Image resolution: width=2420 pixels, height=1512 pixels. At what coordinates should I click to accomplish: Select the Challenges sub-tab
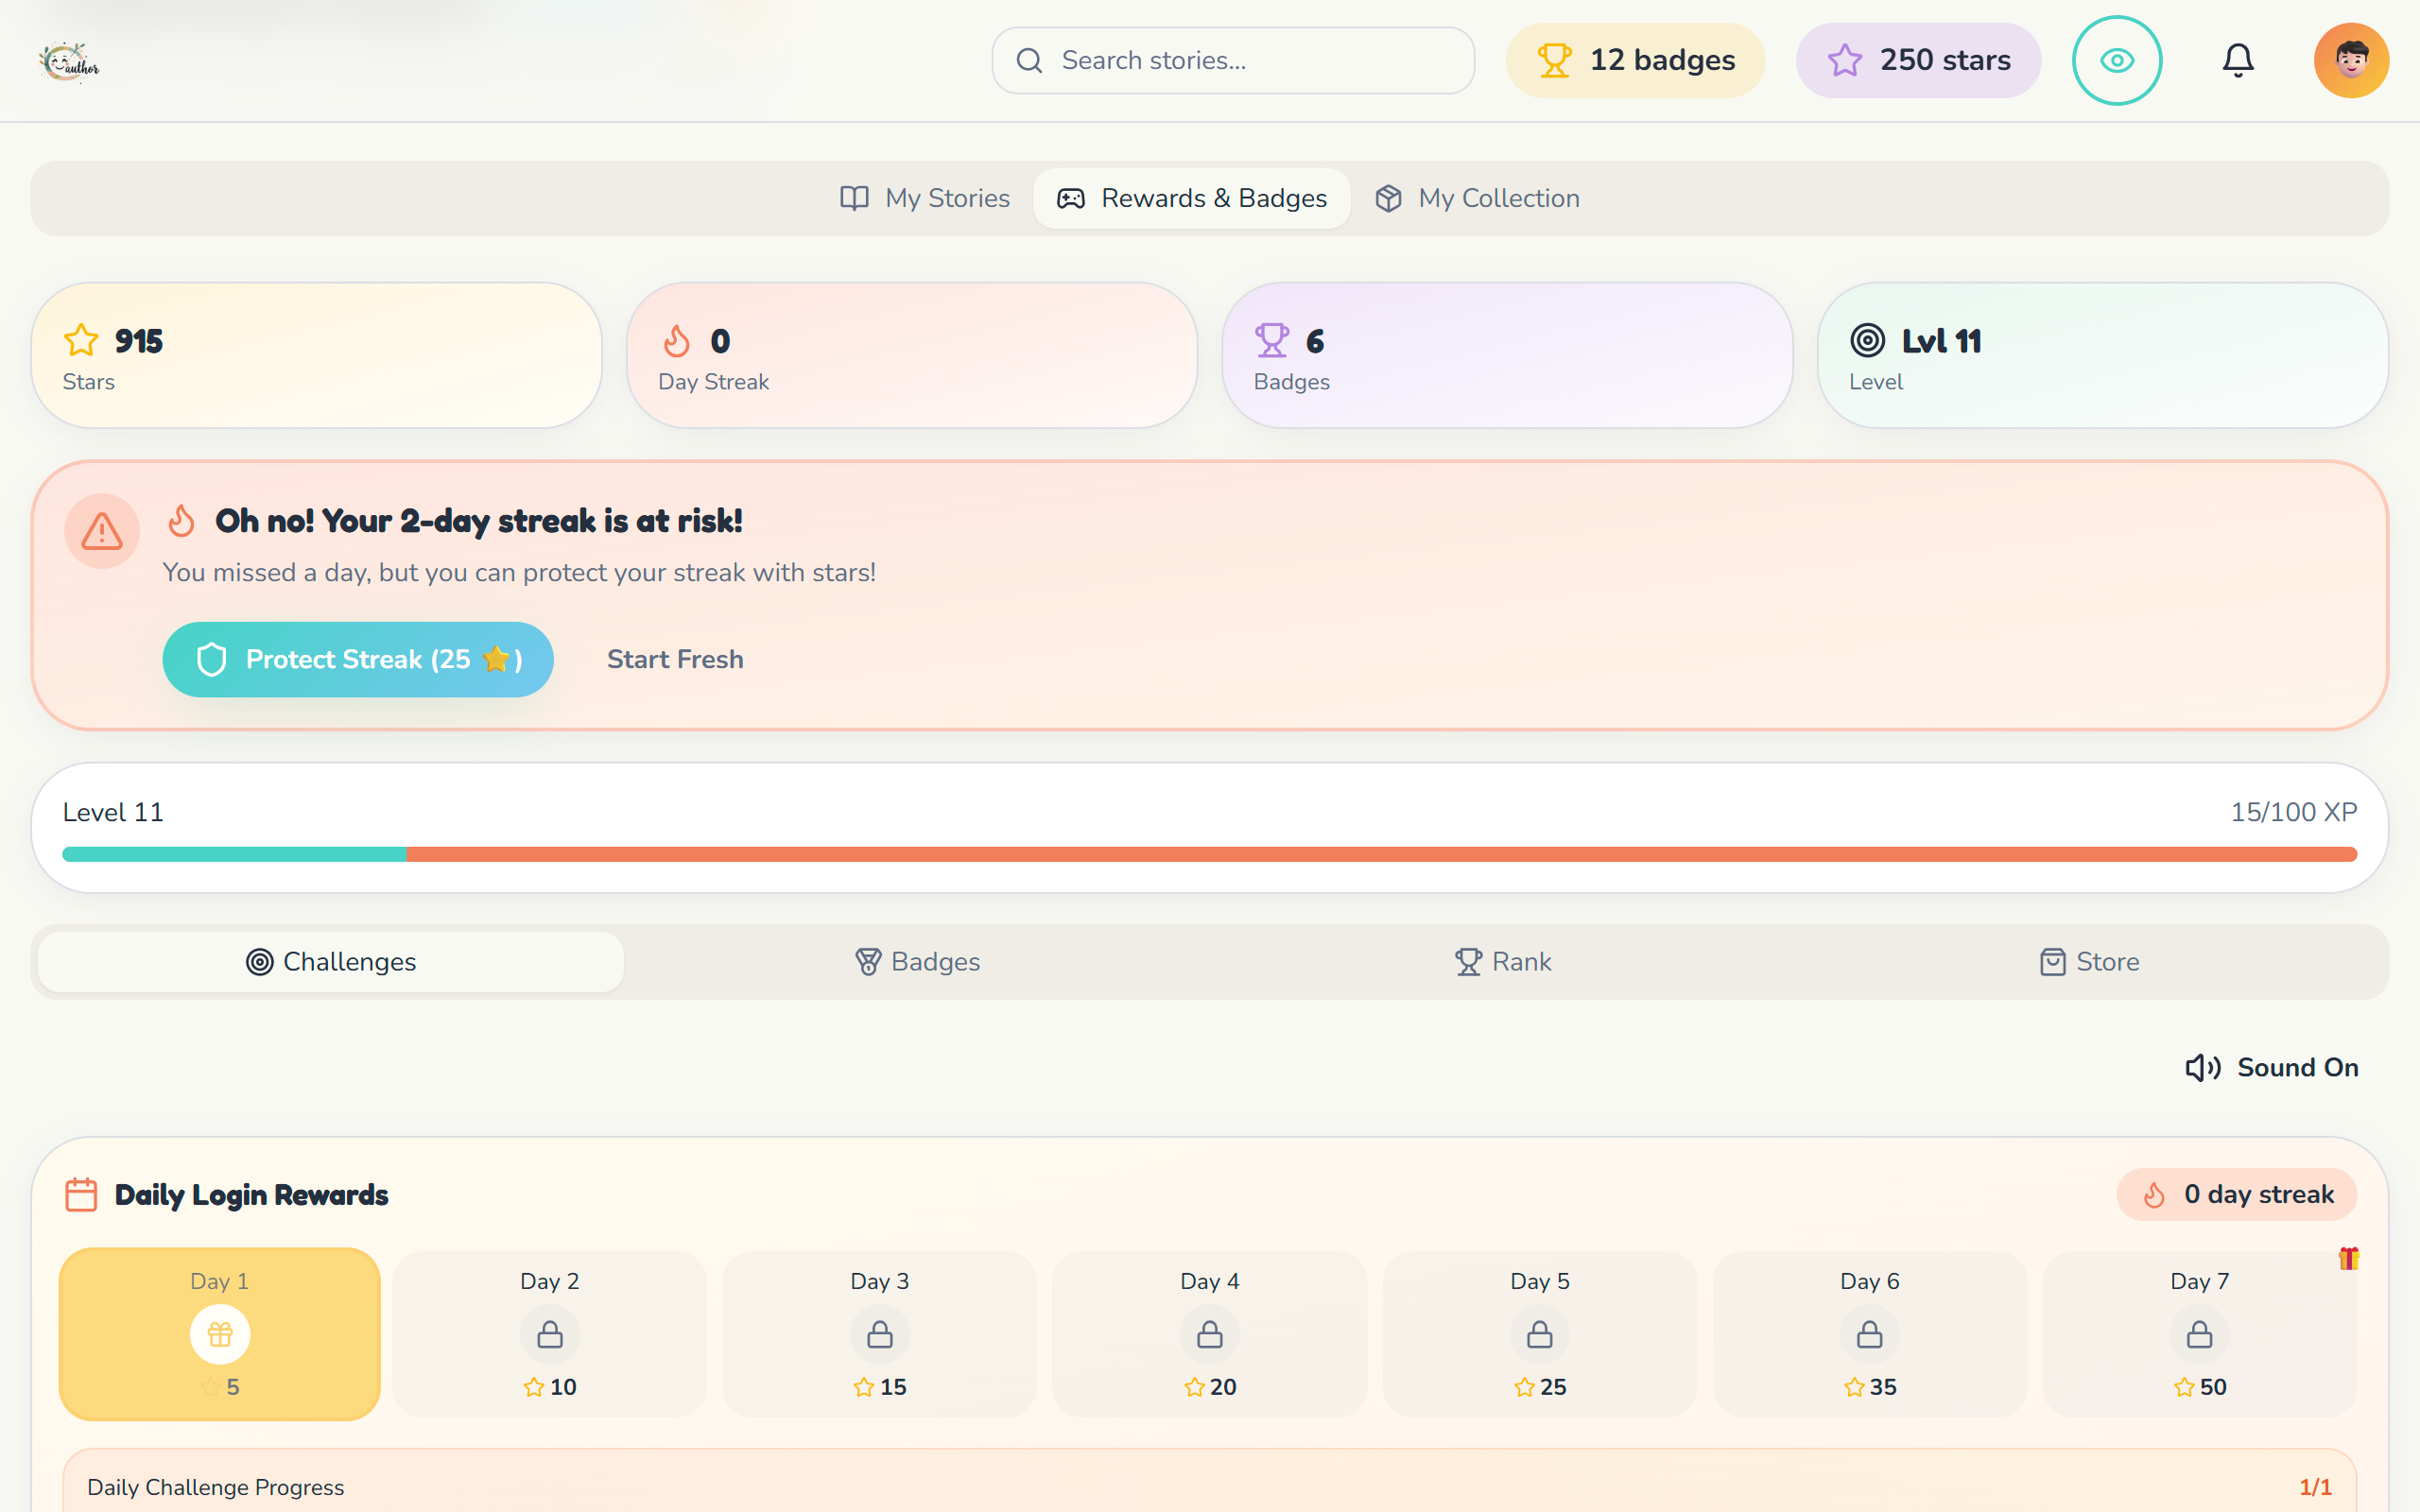pos(331,962)
